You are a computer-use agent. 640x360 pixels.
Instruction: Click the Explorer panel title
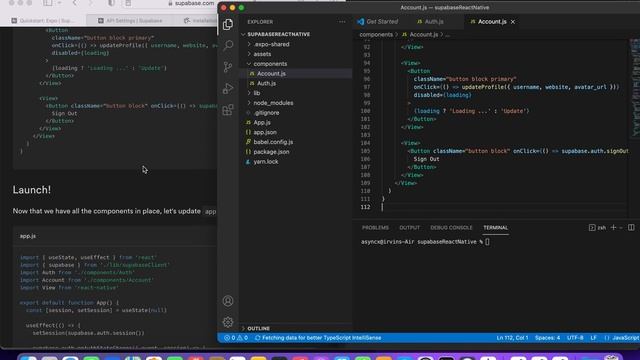tap(260, 22)
